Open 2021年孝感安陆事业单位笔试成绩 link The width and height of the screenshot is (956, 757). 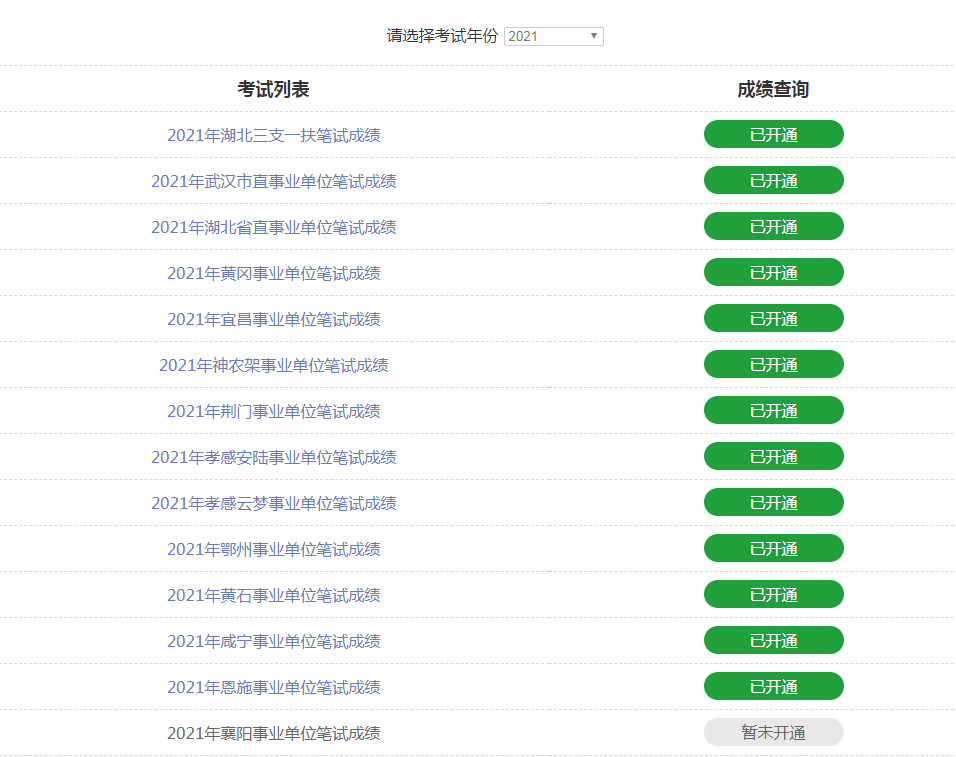pyautogui.click(x=273, y=457)
